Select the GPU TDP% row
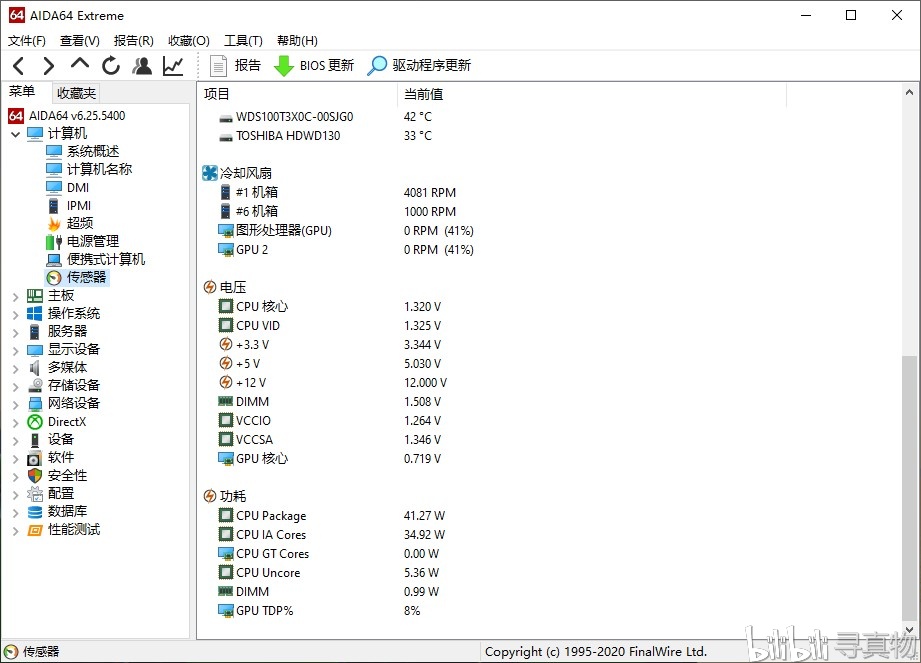This screenshot has width=921, height=663. [x=256, y=611]
